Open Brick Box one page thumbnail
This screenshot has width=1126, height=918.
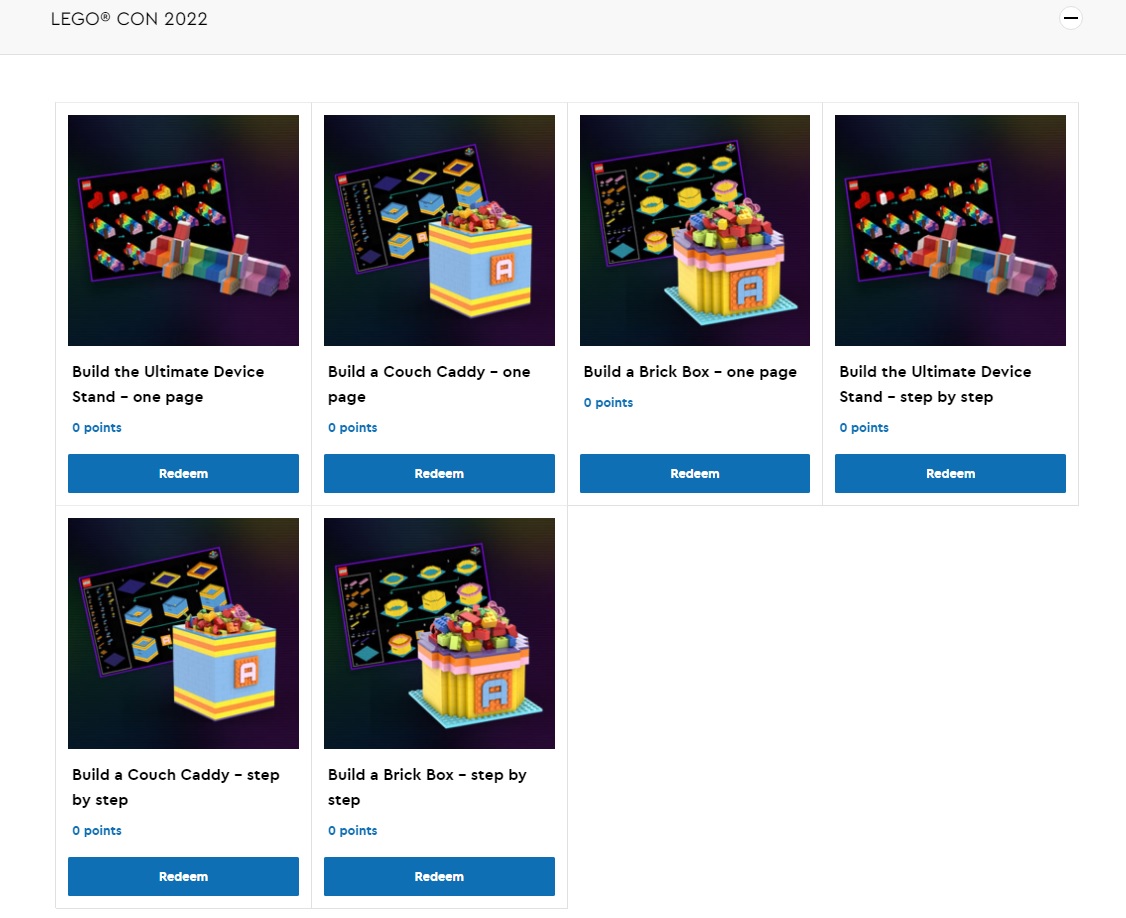click(x=694, y=231)
